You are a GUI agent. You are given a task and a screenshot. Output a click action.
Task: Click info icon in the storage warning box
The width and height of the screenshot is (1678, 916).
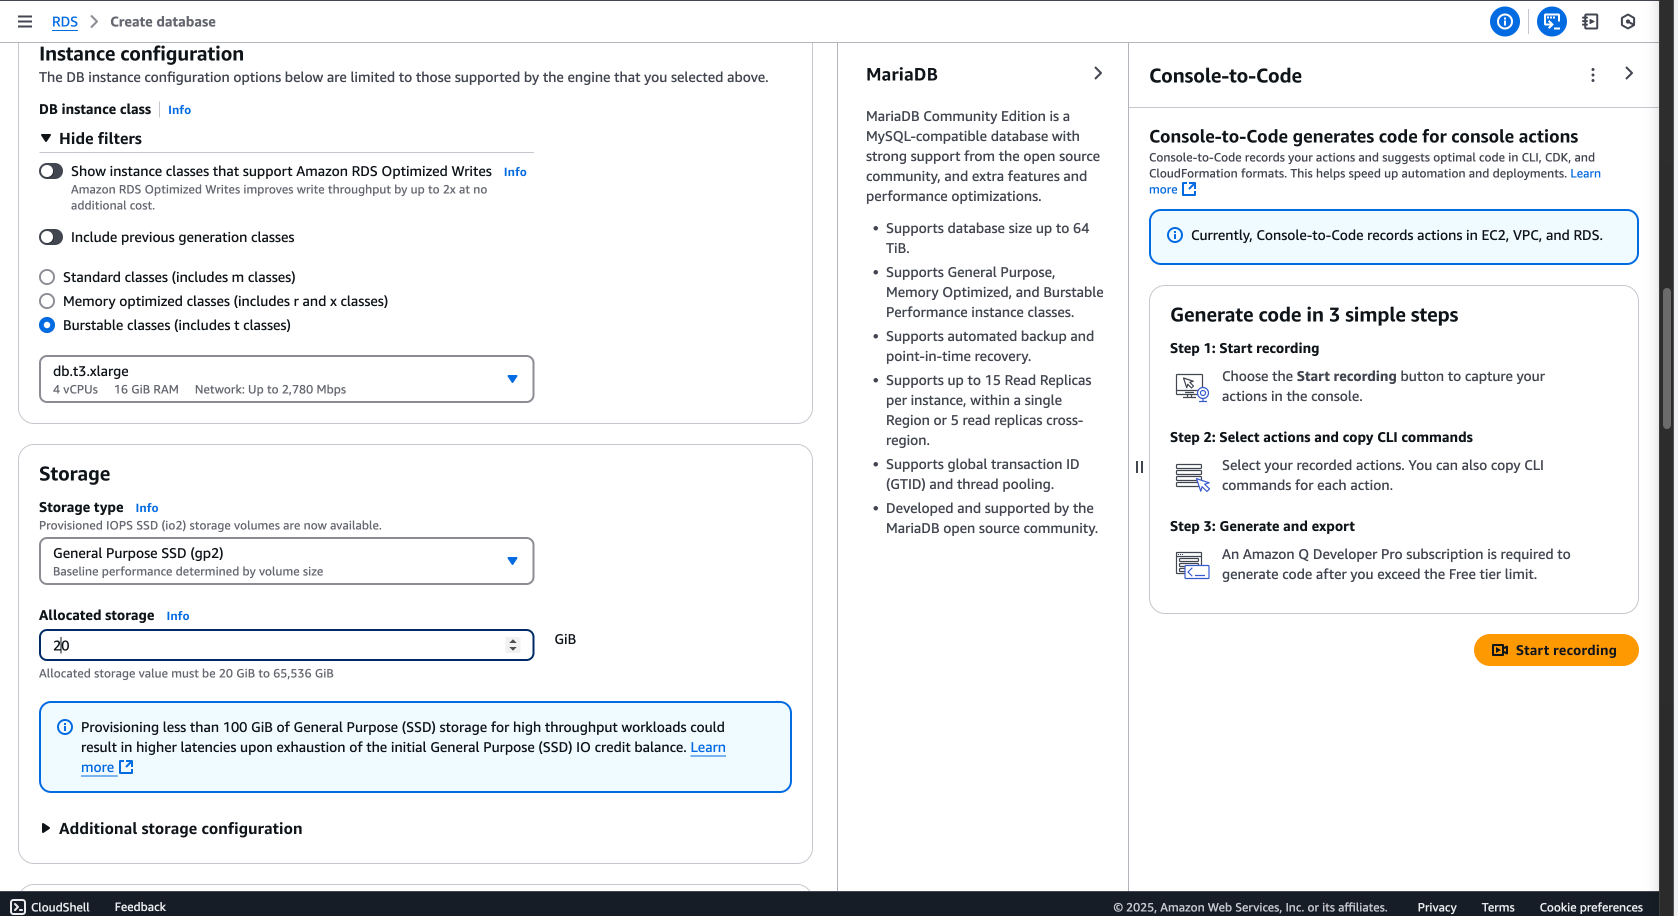pos(65,727)
